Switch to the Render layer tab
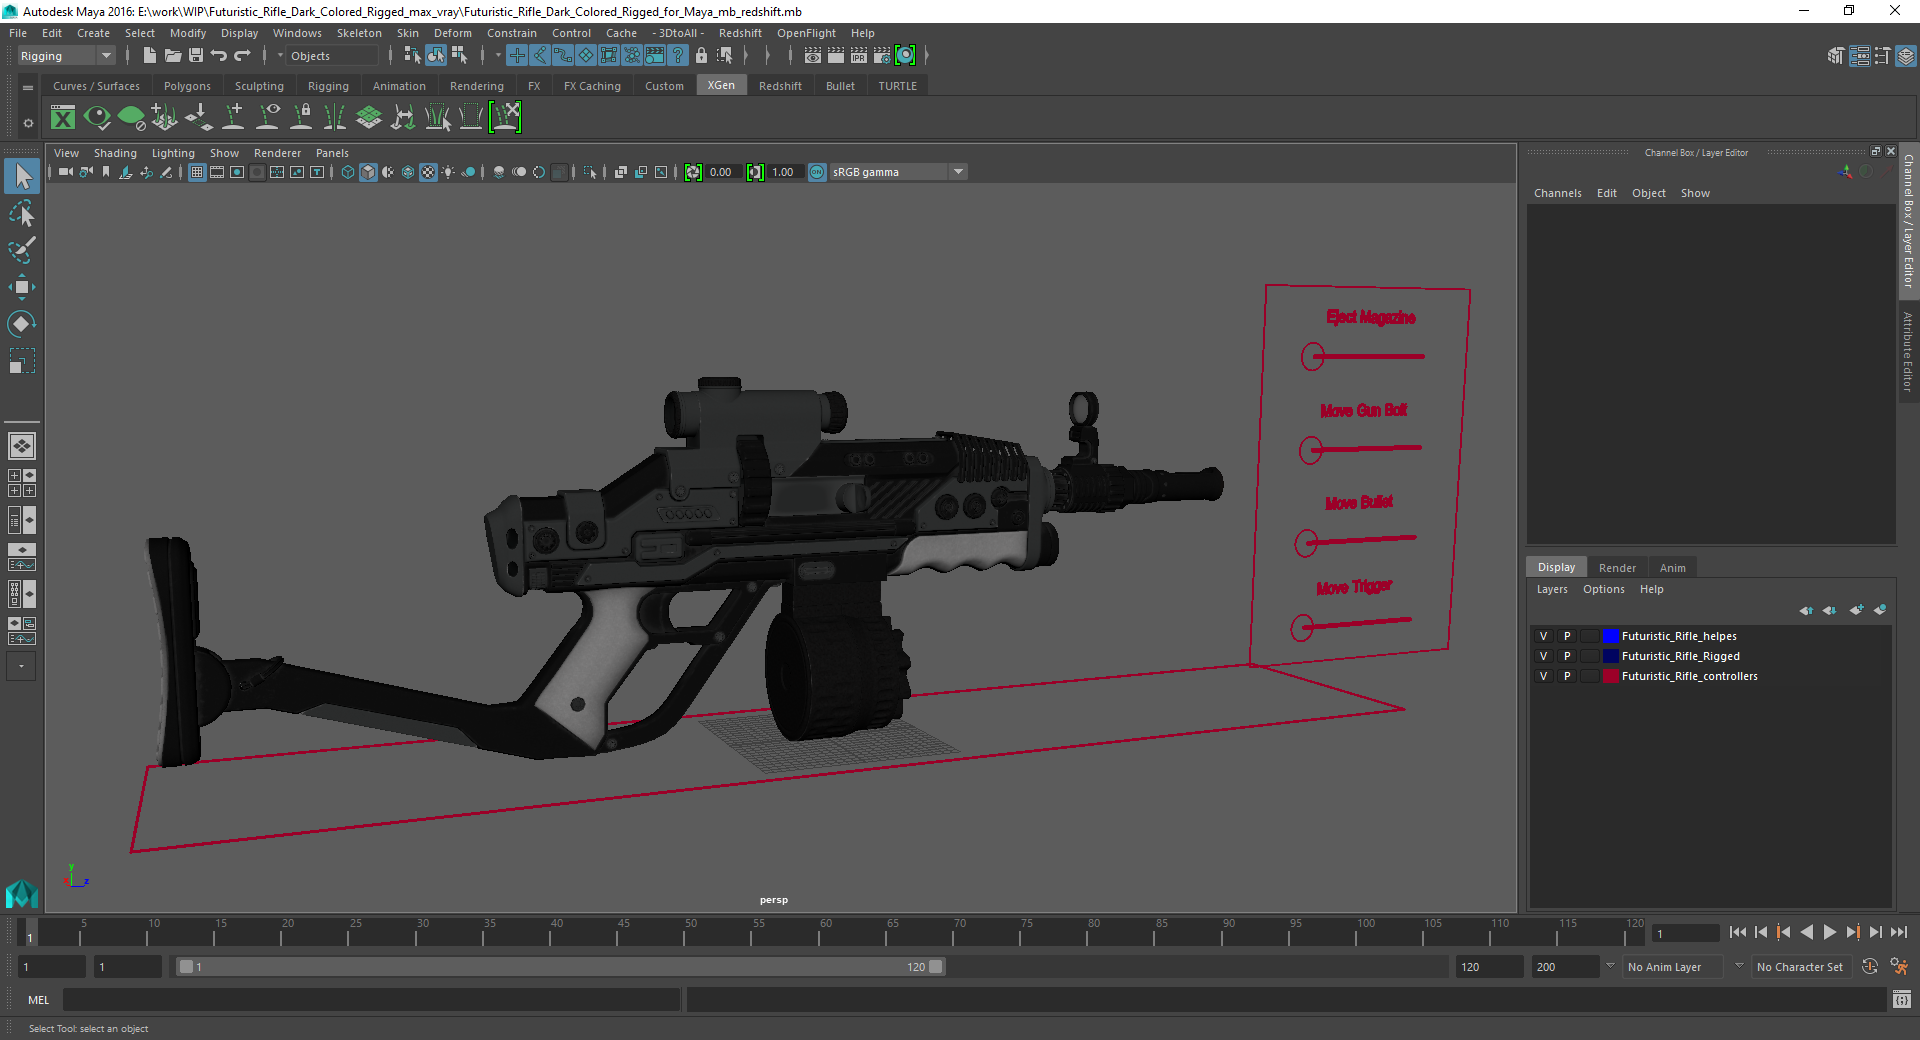Viewport: 1920px width, 1040px height. pyautogui.click(x=1617, y=568)
